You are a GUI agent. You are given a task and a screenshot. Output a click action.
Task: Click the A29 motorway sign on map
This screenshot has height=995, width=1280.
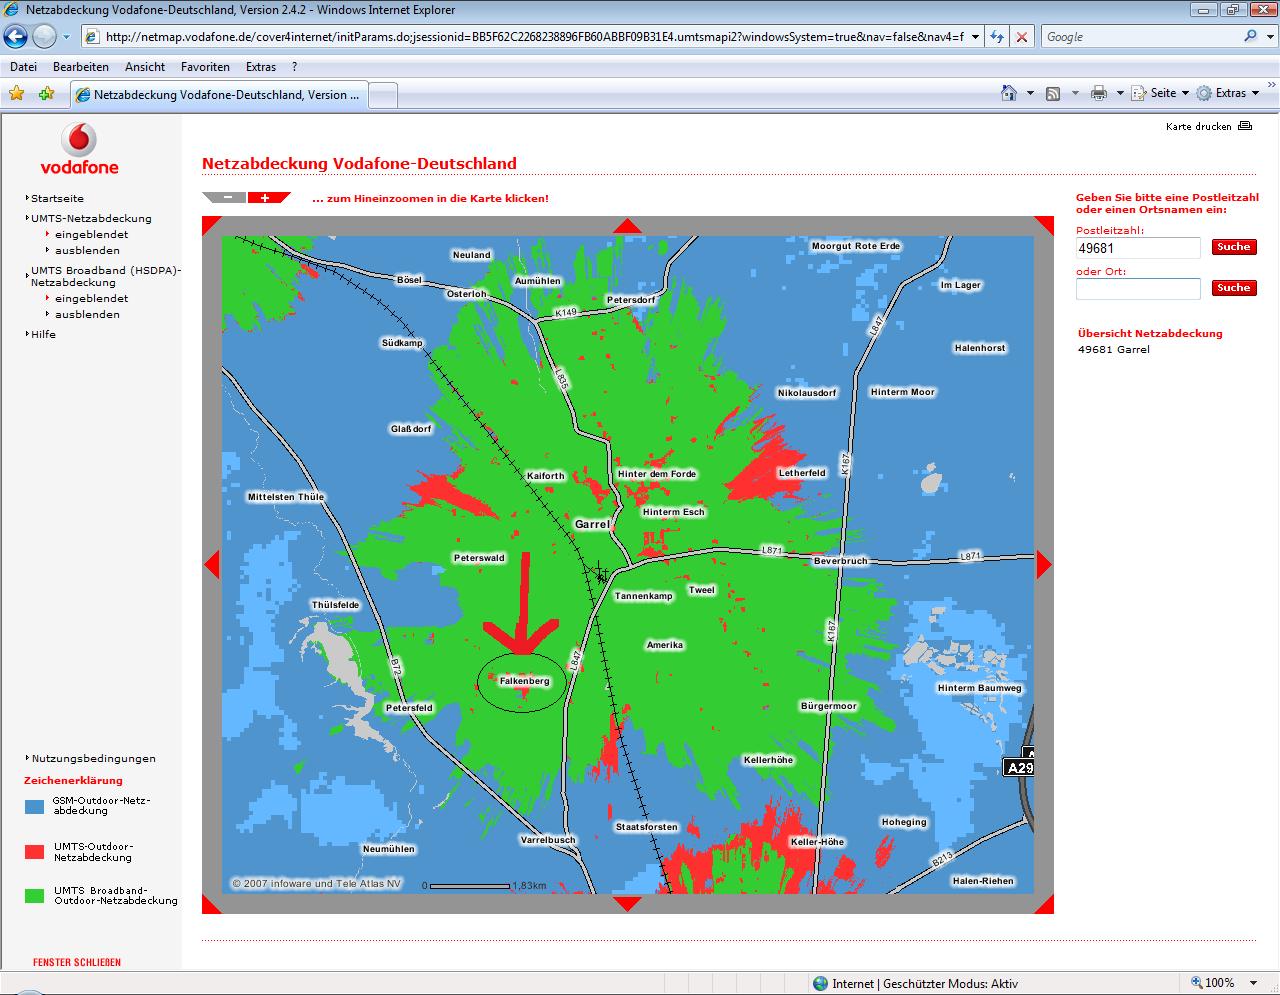point(1018,767)
